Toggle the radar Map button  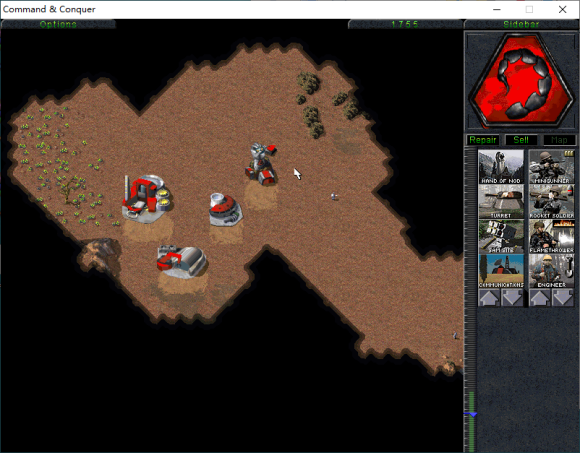559,140
